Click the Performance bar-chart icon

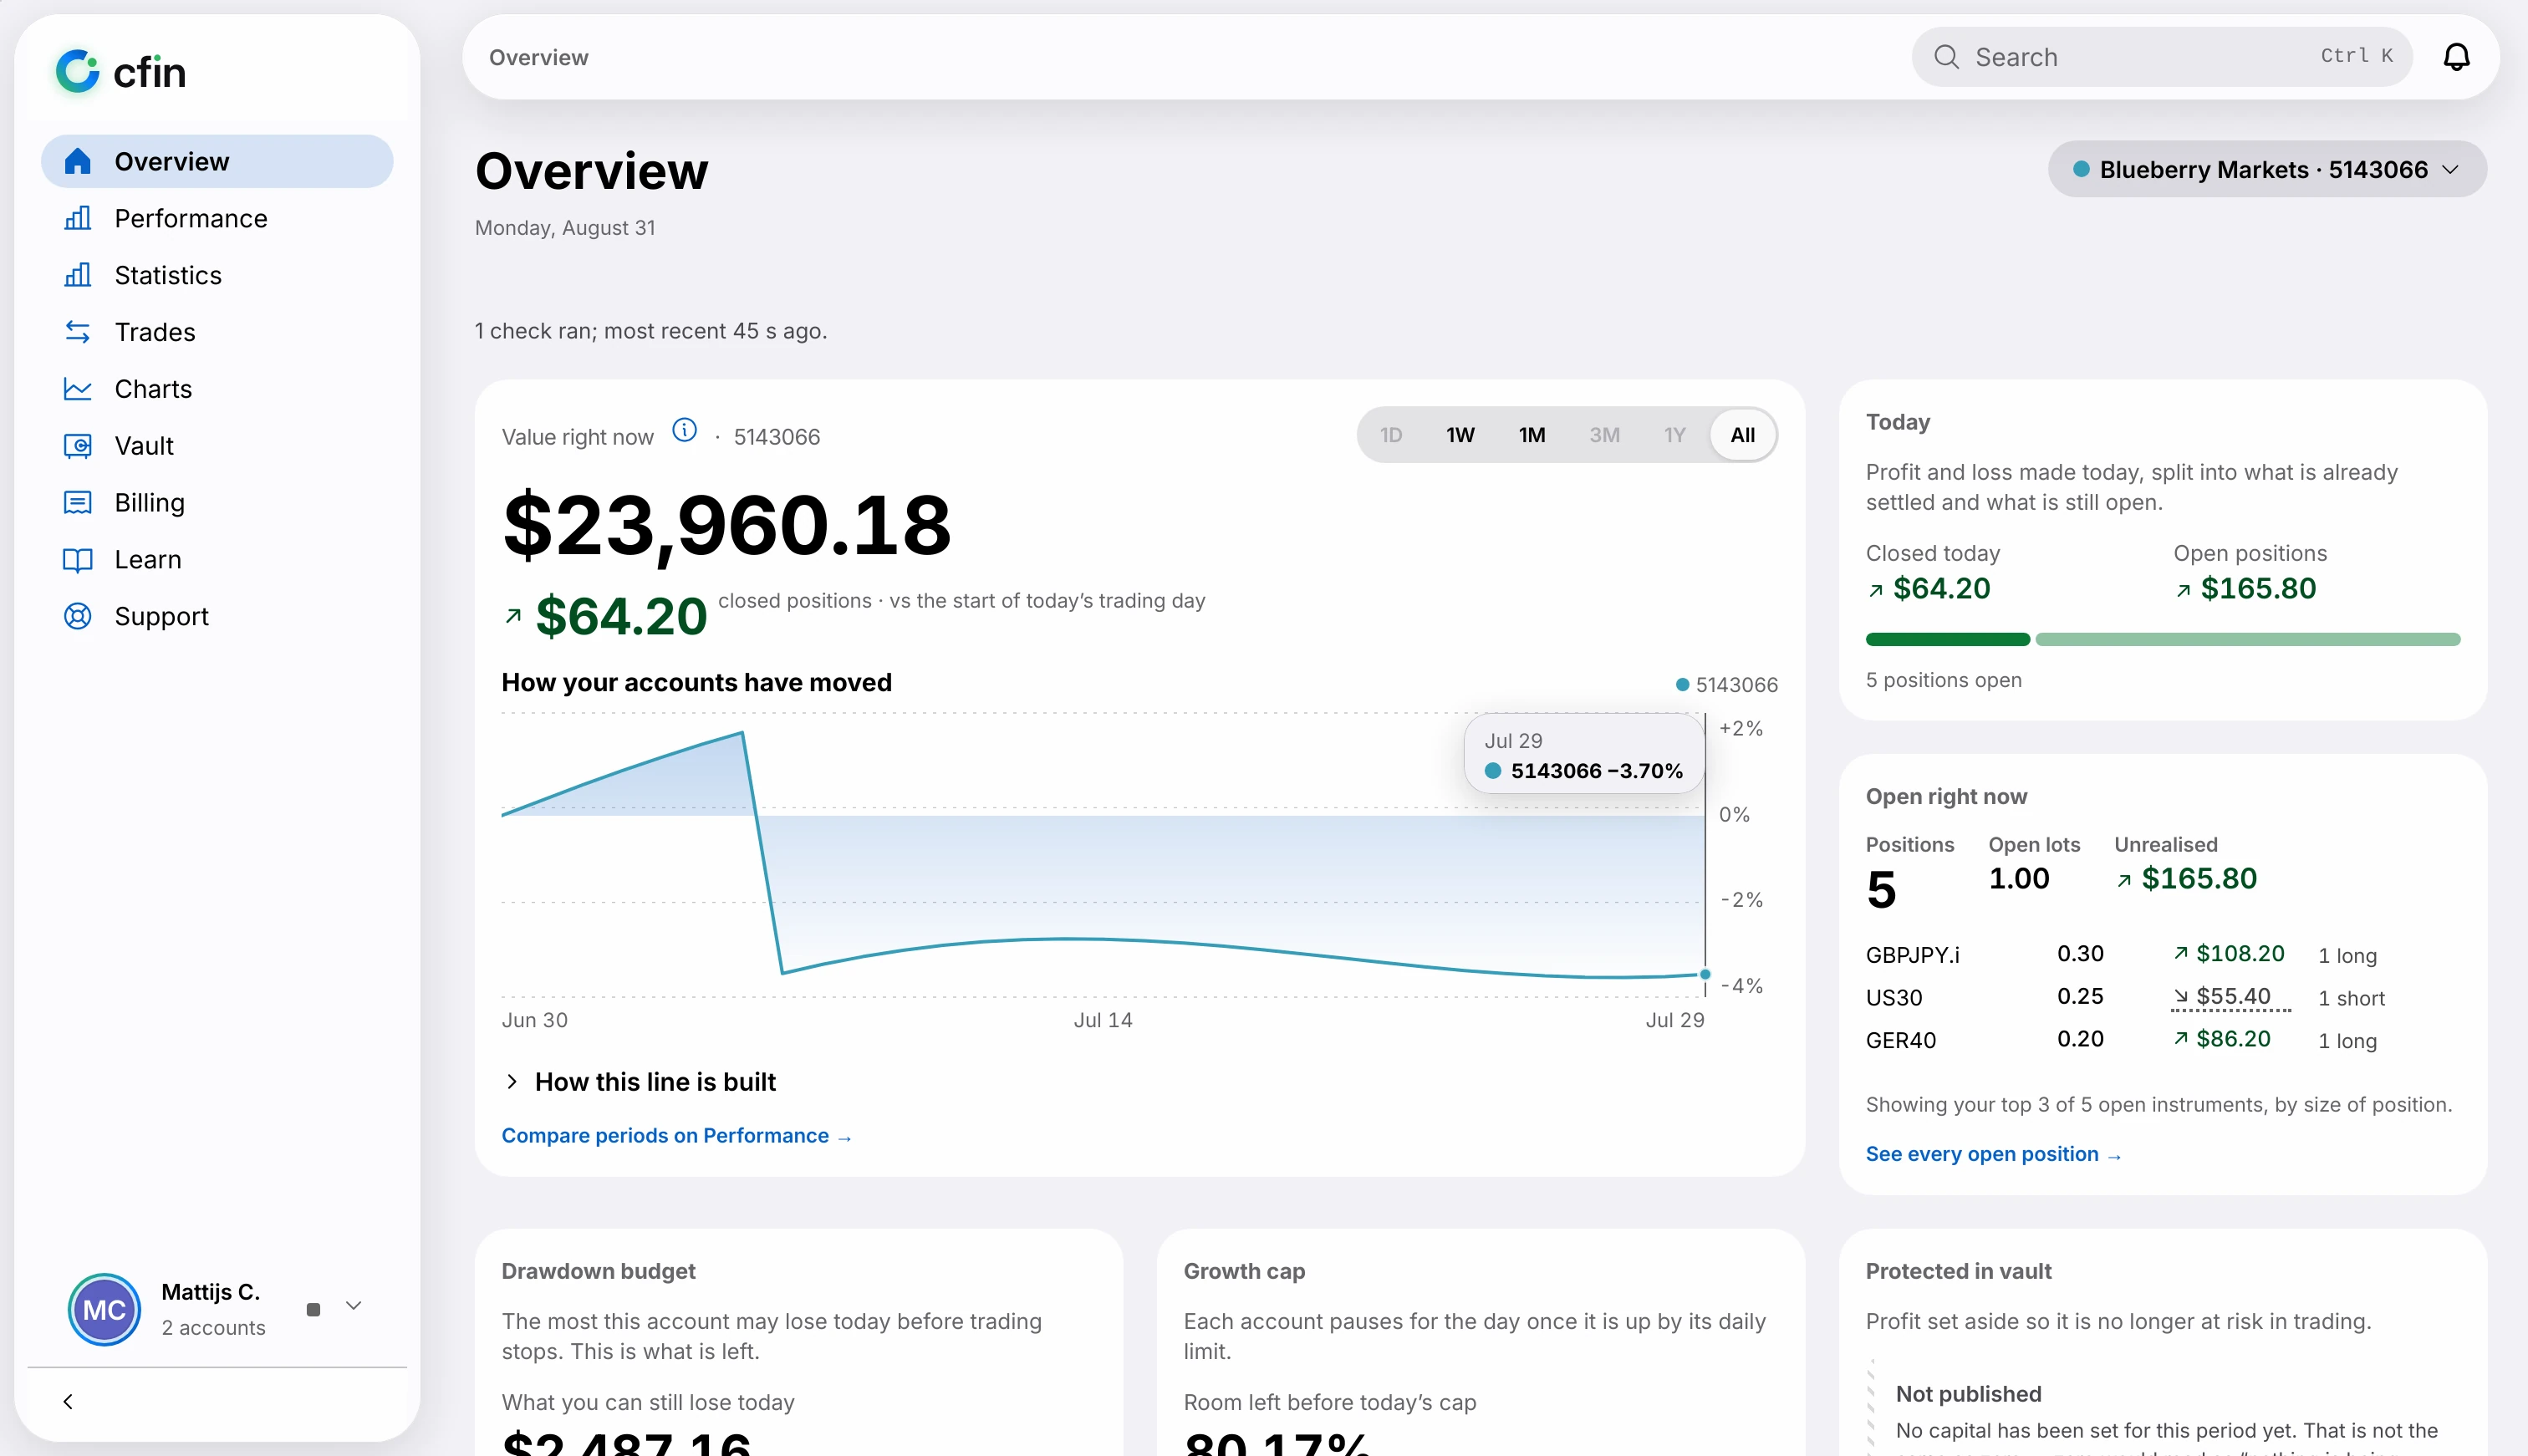(x=78, y=218)
